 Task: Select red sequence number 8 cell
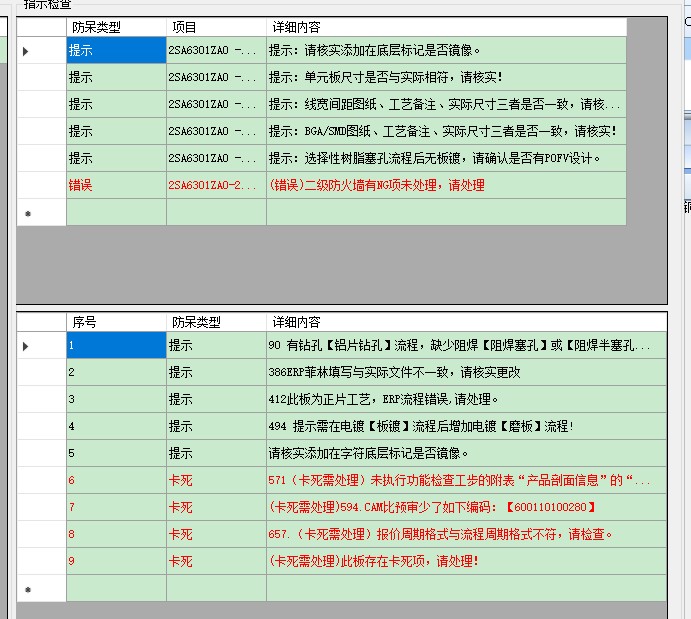pos(116,534)
